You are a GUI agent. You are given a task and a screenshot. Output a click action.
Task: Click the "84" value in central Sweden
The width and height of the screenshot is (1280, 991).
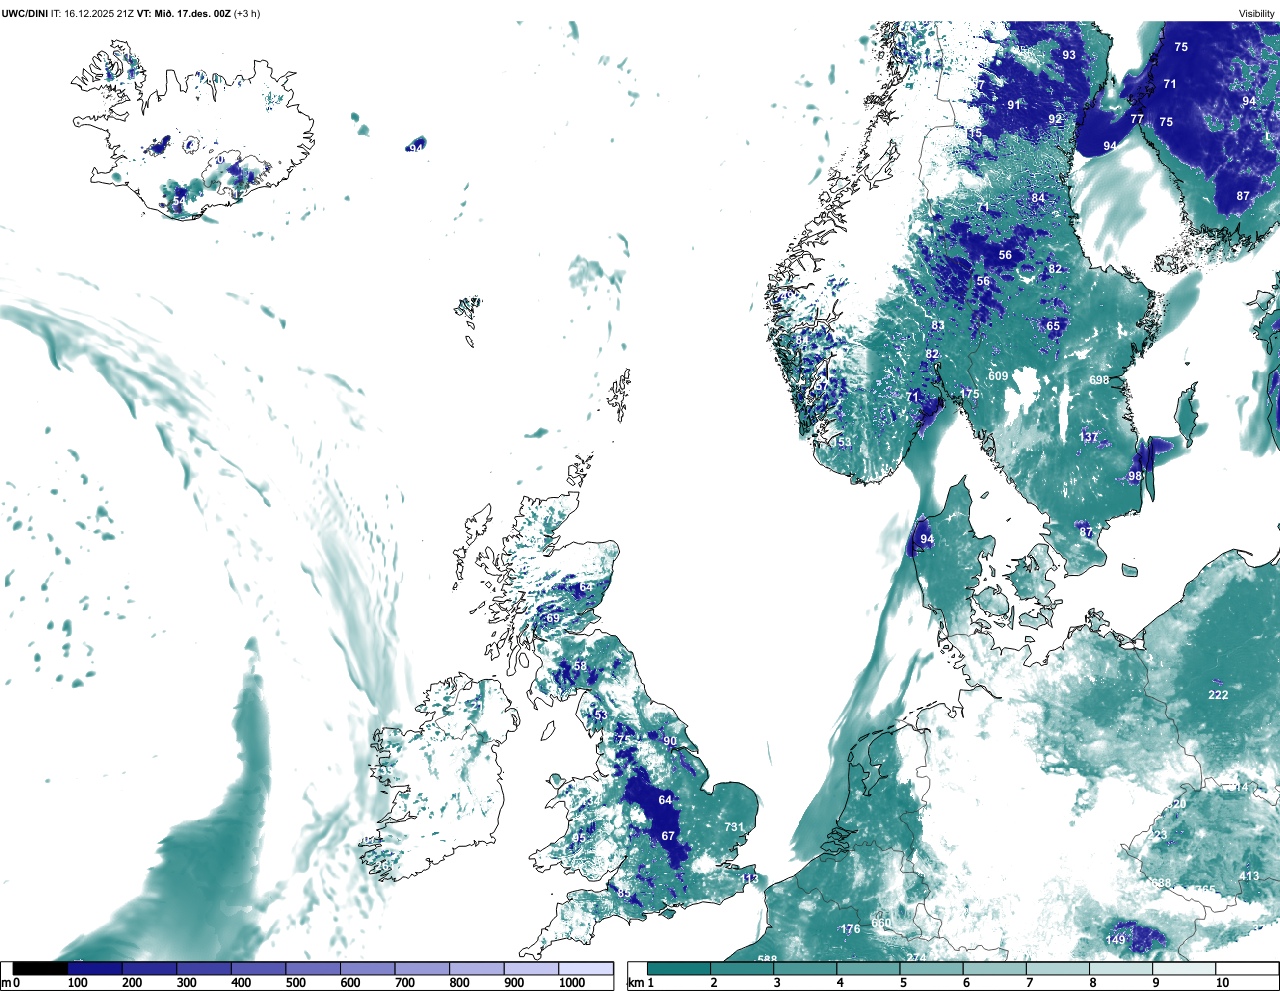(1038, 198)
